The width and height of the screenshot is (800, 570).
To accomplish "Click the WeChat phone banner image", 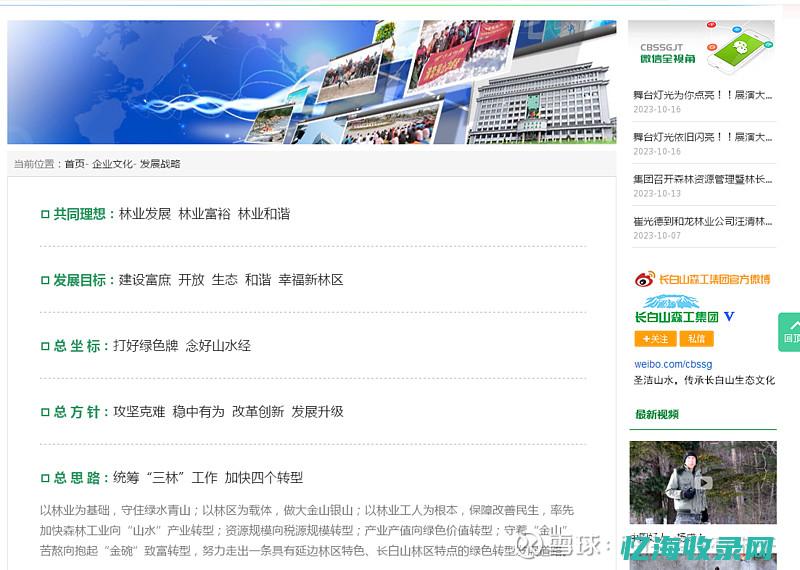I will 702,45.
